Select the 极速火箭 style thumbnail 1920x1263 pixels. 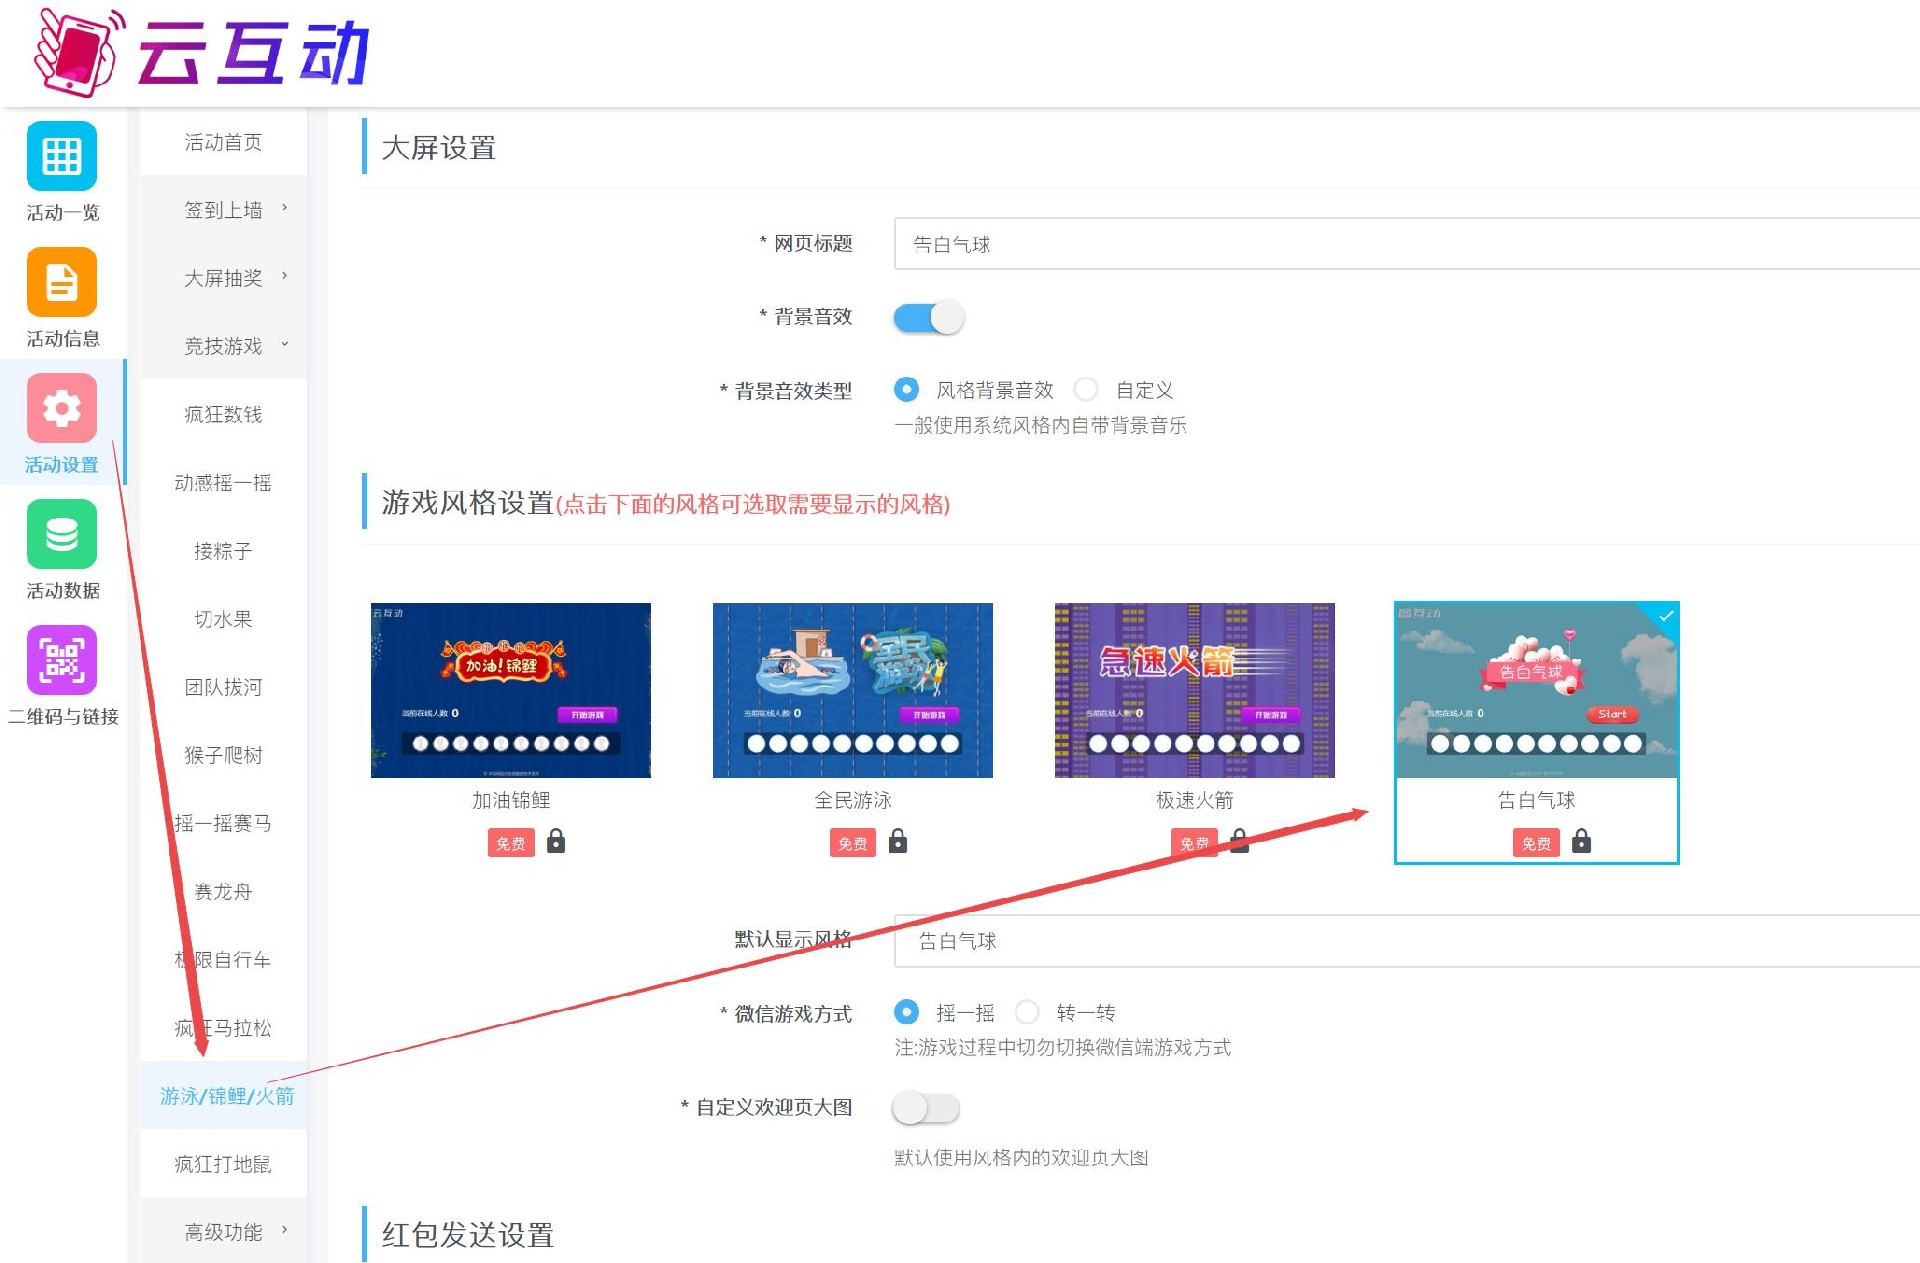[x=1194, y=690]
